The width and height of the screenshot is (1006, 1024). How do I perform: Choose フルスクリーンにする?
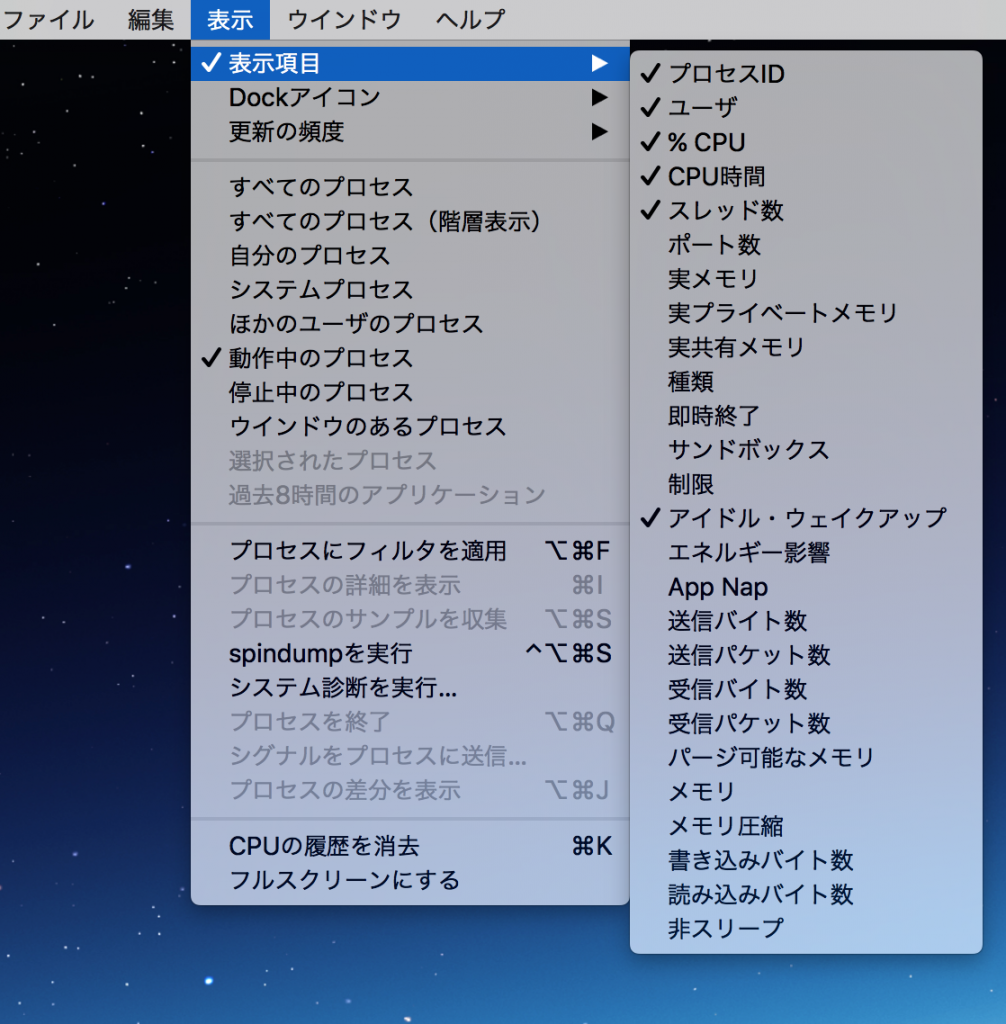(410, 880)
